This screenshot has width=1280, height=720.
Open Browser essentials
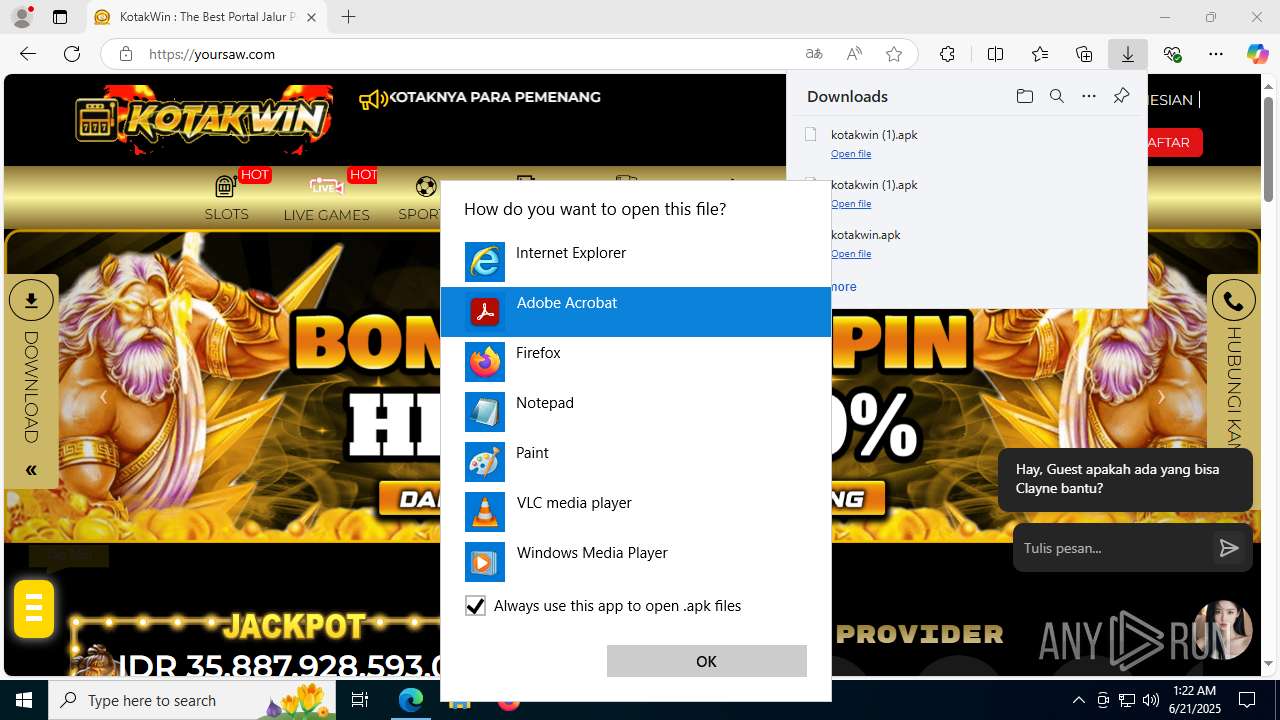[x=1172, y=54]
